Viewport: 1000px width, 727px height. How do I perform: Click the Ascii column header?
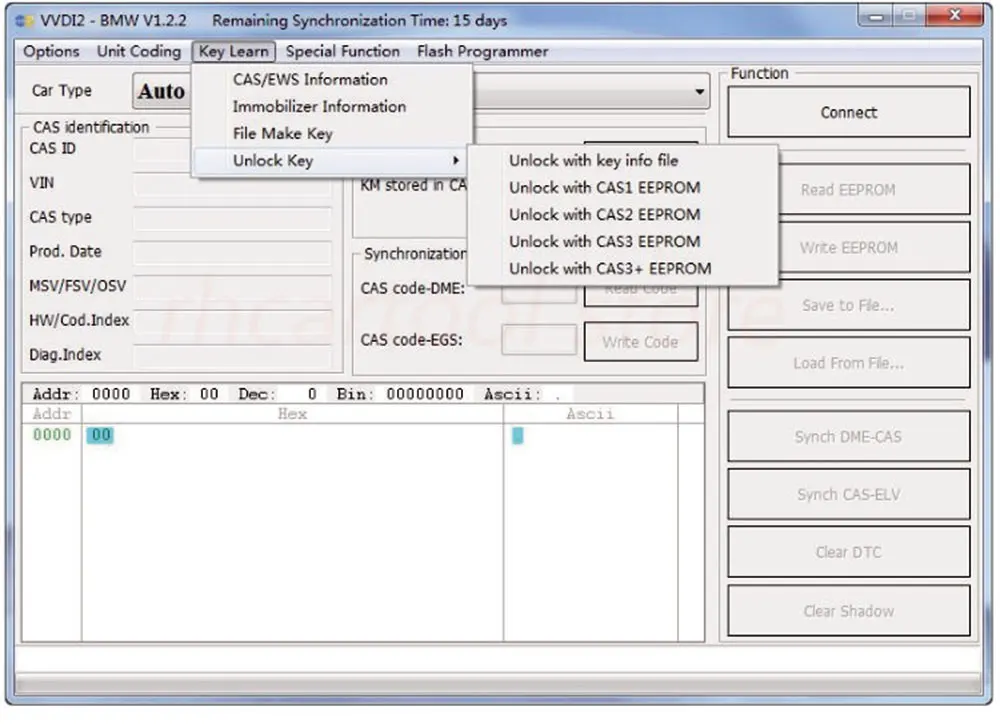[x=590, y=414]
